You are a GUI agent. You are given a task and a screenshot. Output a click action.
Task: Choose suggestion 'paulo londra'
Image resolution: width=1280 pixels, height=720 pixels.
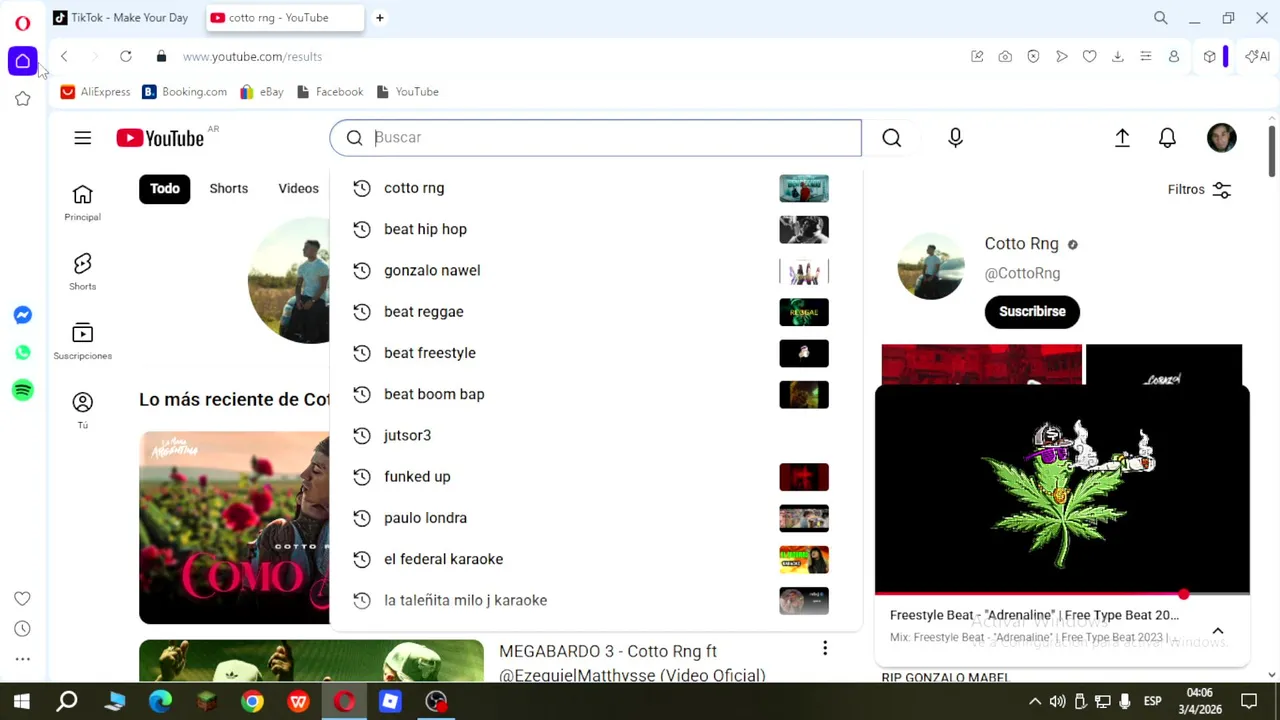pos(595,518)
